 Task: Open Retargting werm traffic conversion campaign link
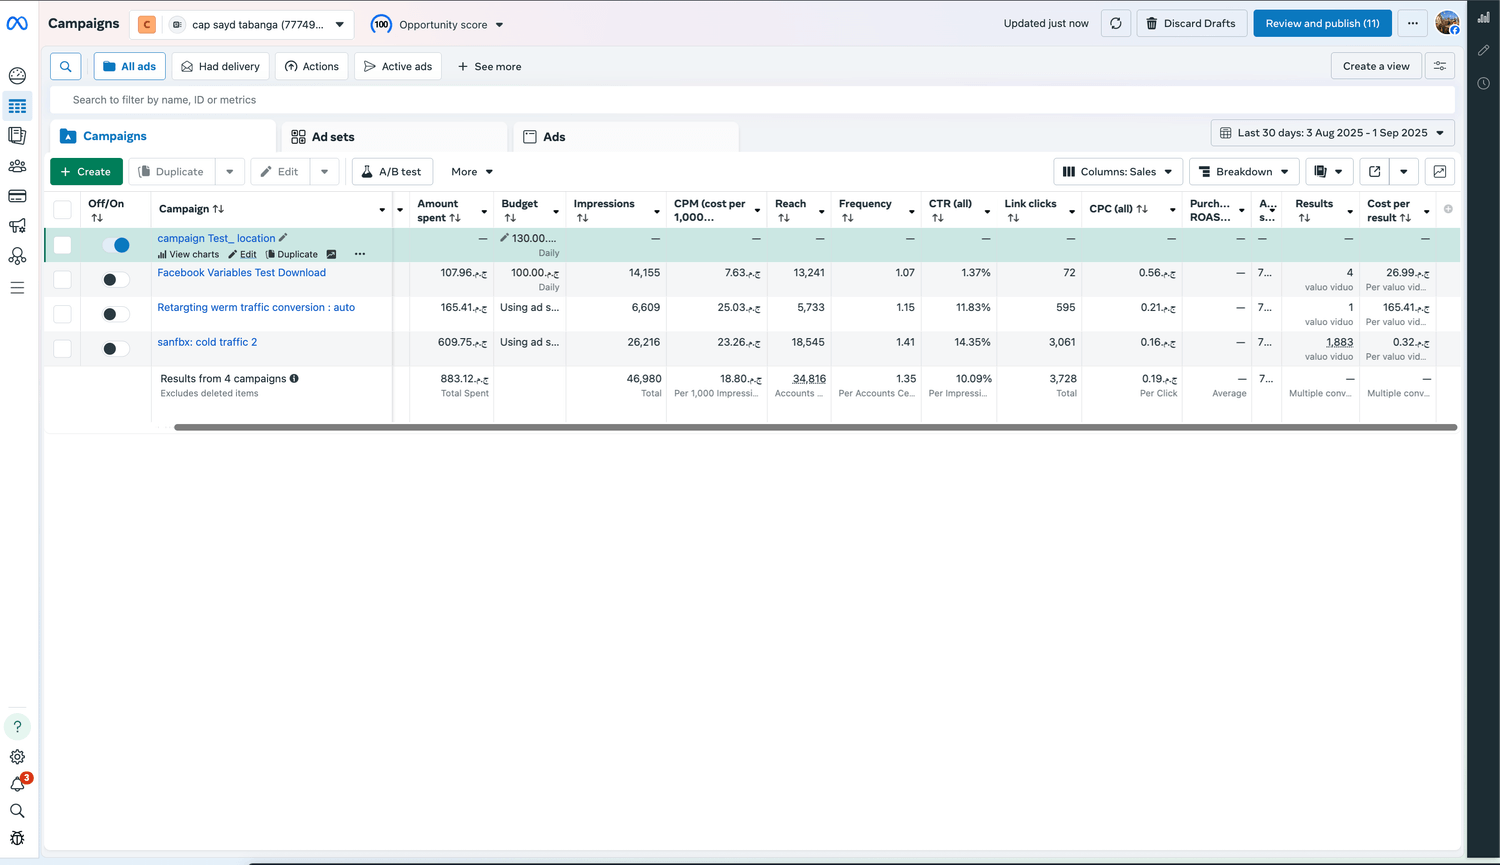coord(256,308)
